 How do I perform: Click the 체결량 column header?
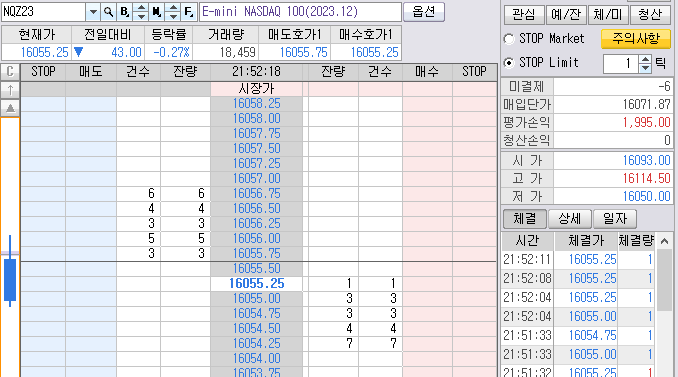pos(636,241)
